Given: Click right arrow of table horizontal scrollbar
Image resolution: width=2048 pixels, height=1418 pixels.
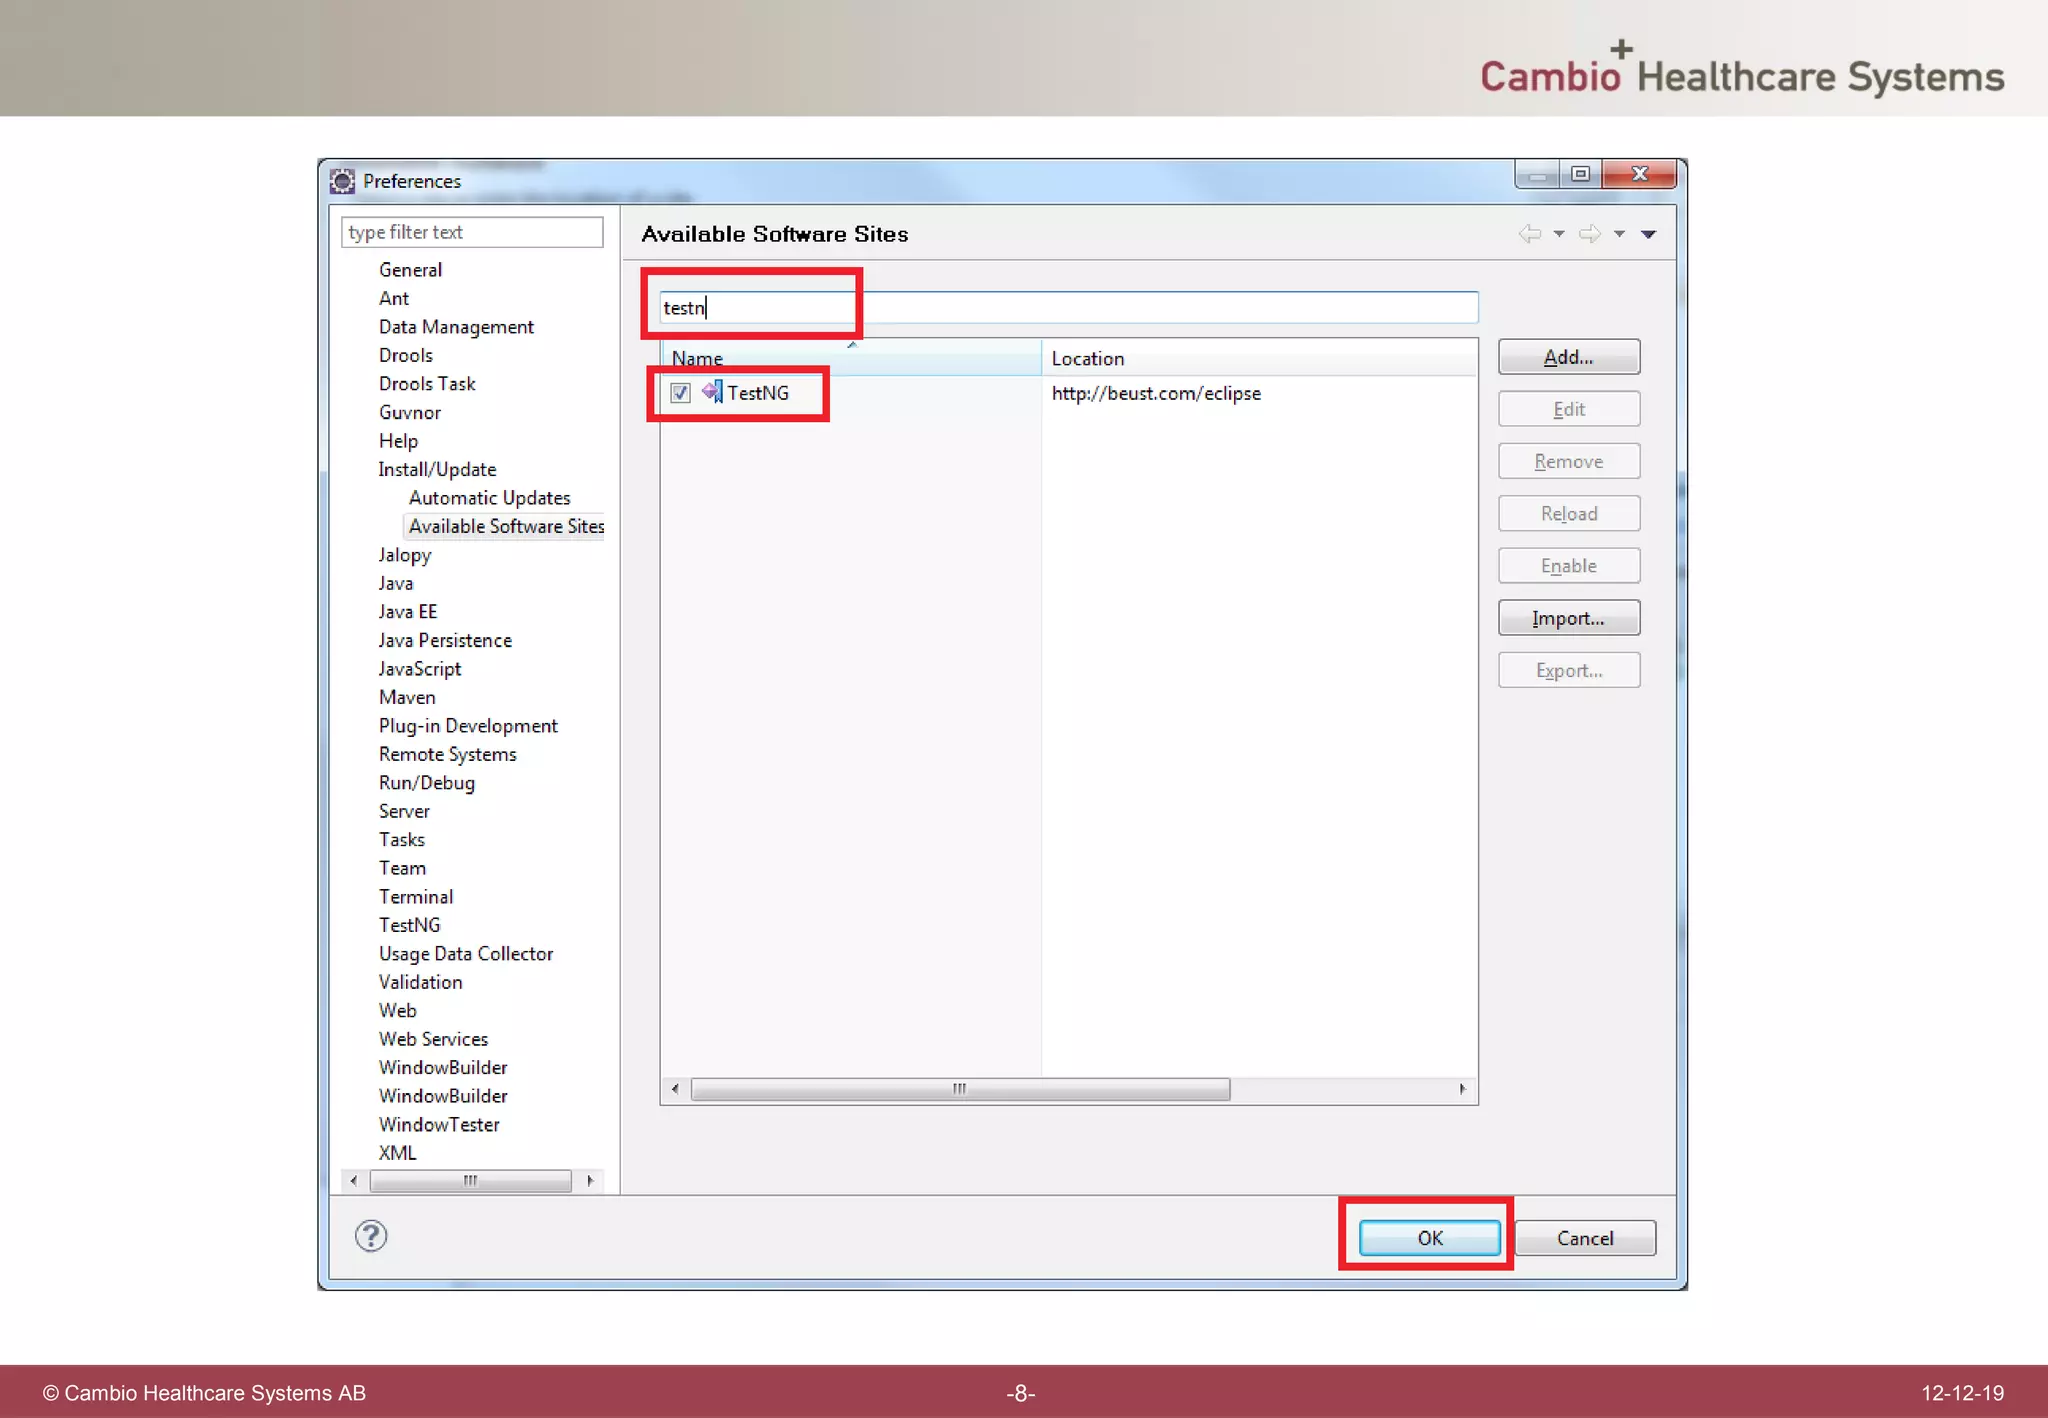Looking at the screenshot, I should click(1462, 1089).
